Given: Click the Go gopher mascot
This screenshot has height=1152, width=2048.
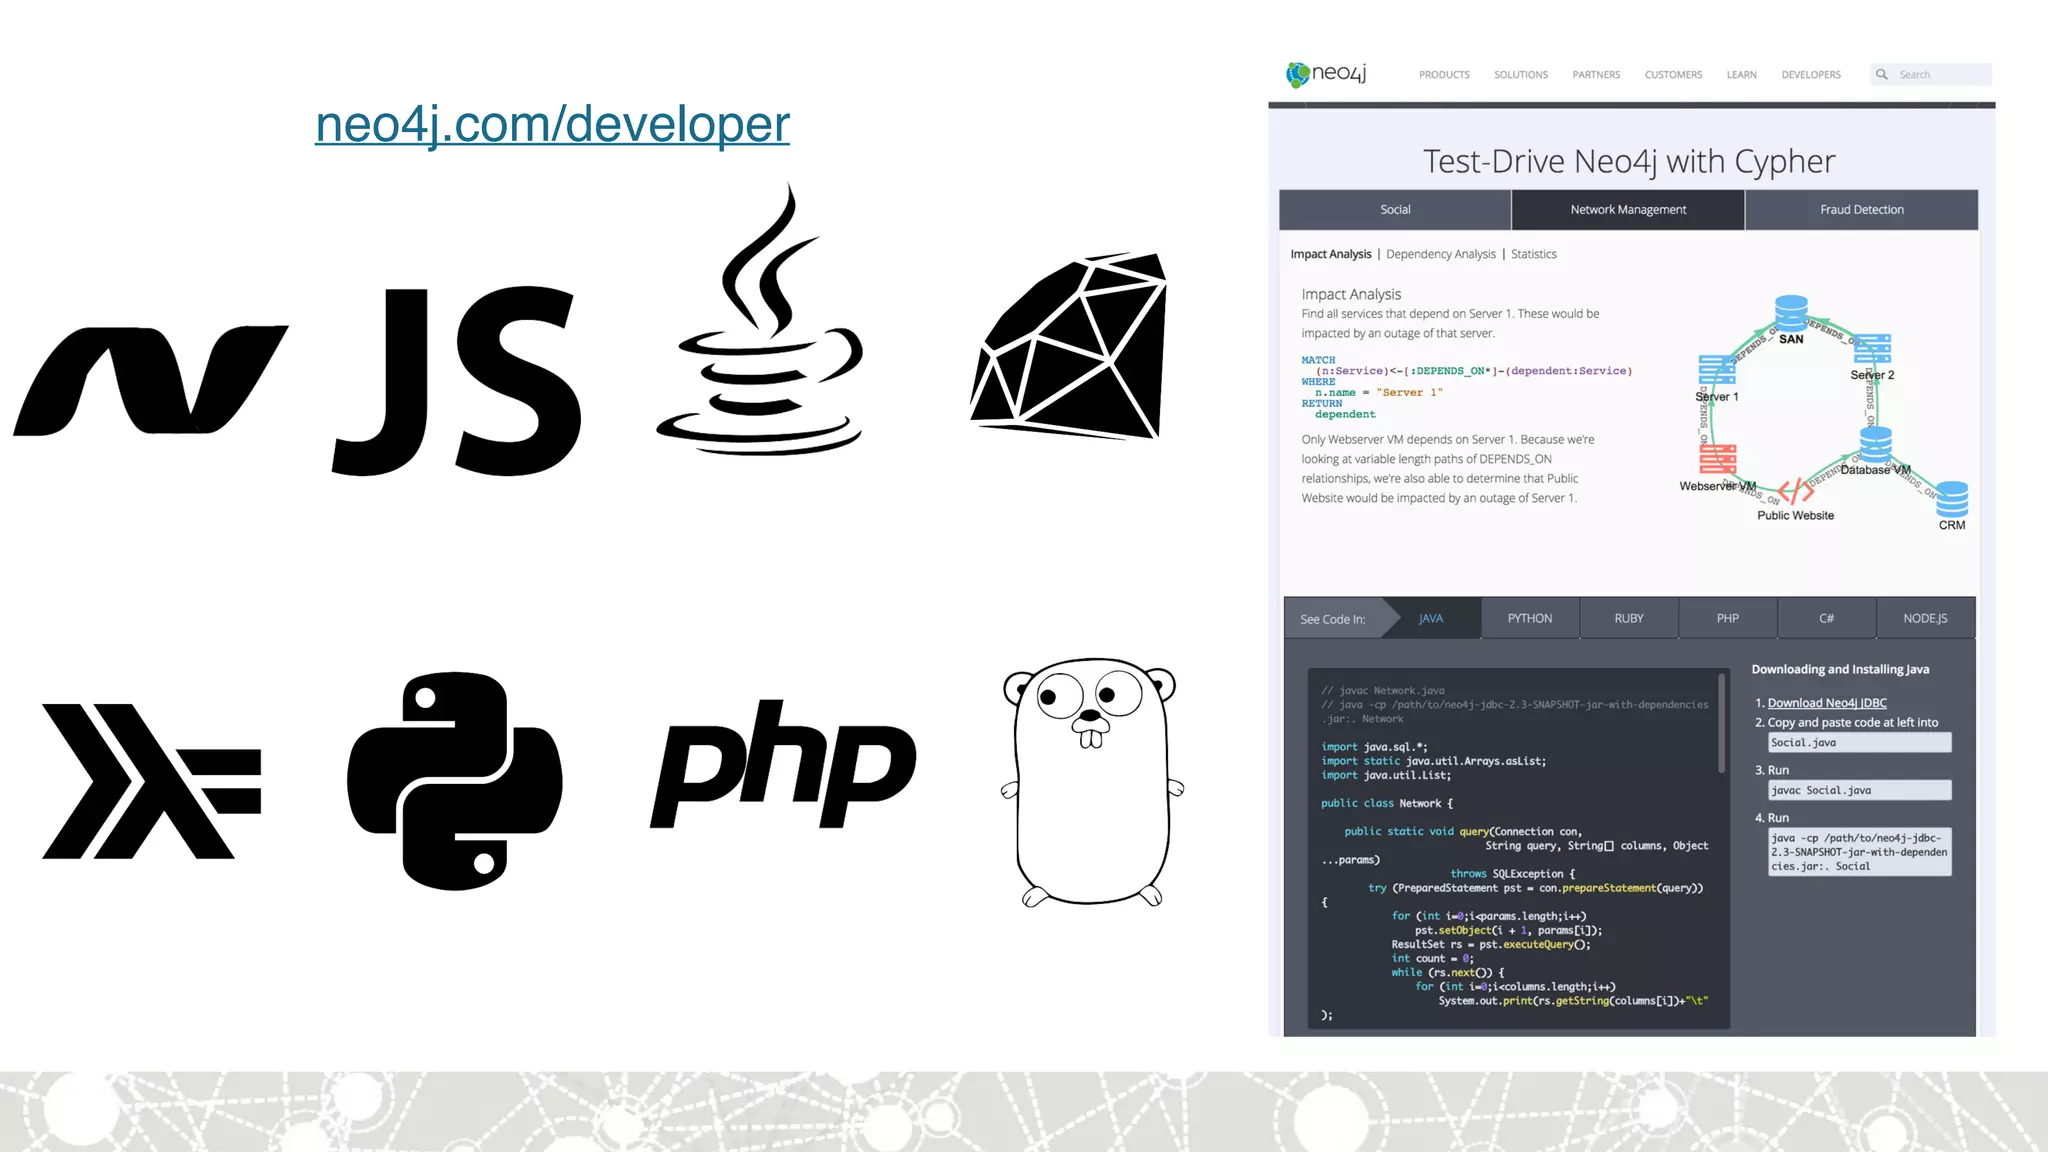Looking at the screenshot, I should (1092, 781).
